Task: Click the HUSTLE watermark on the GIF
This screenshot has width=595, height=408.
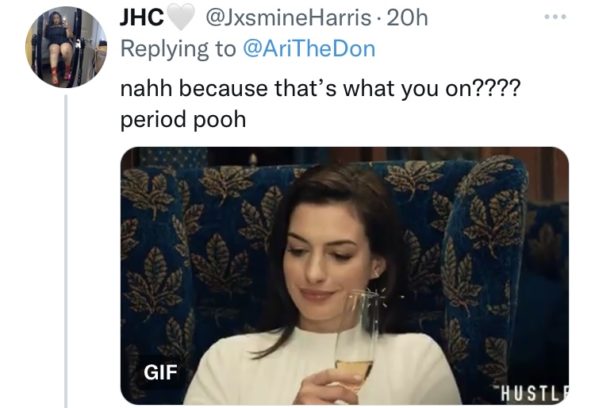Action: pyautogui.click(x=533, y=394)
